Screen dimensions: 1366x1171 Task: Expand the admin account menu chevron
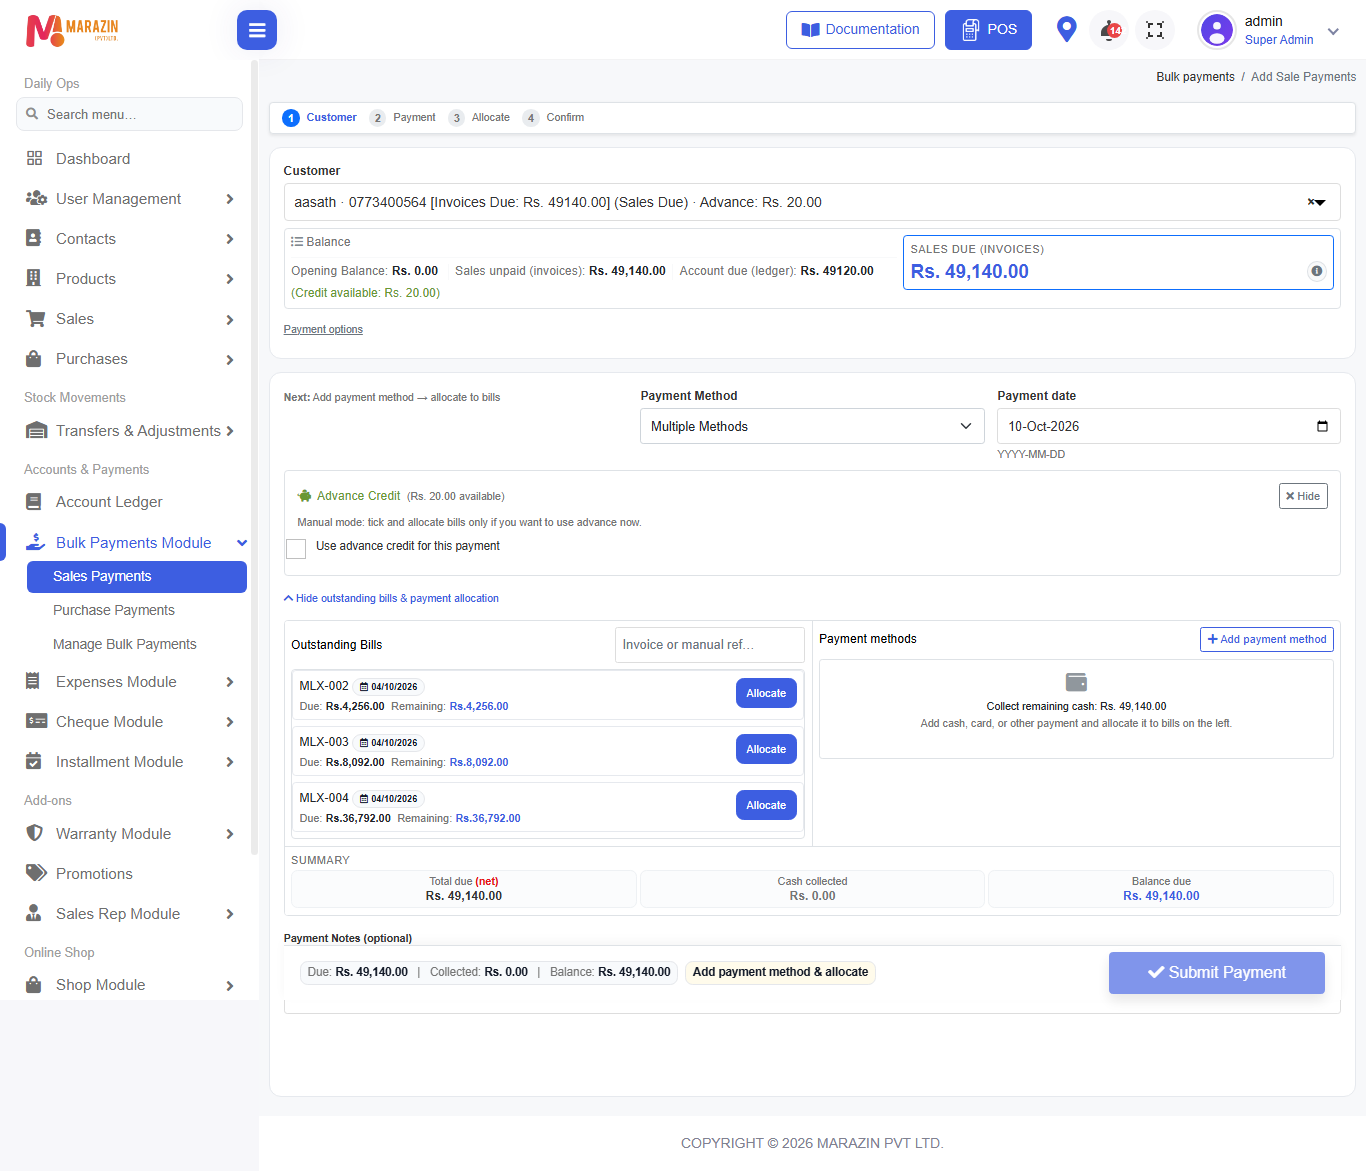(1333, 32)
